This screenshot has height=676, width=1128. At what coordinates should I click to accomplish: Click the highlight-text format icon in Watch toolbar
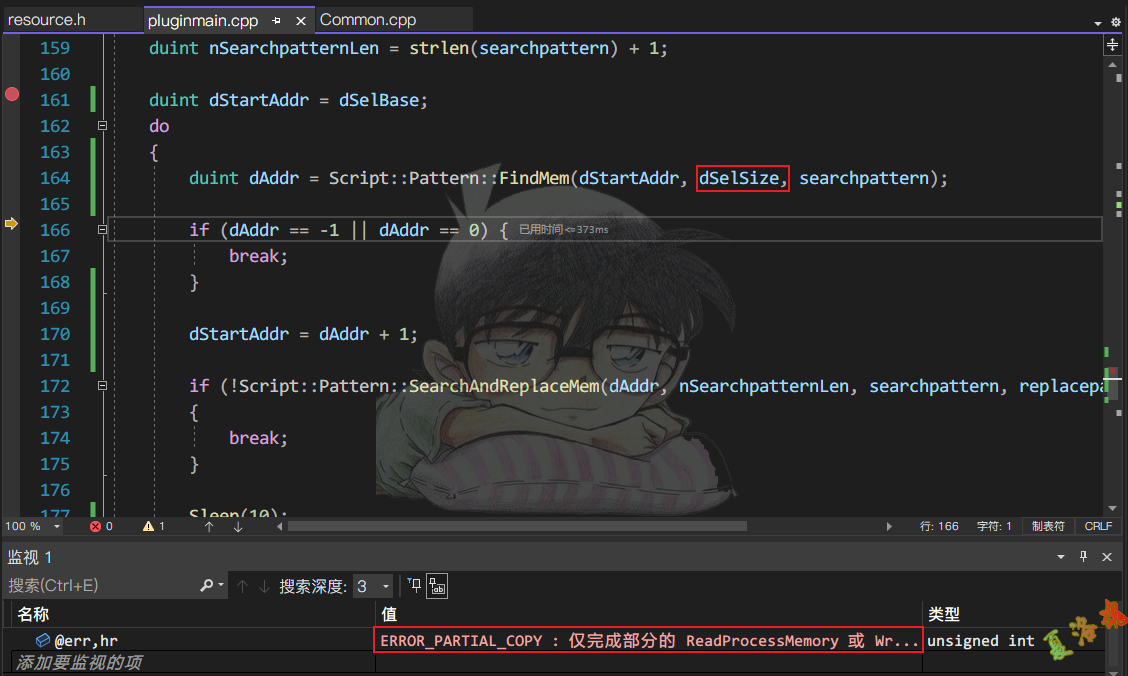click(x=437, y=586)
